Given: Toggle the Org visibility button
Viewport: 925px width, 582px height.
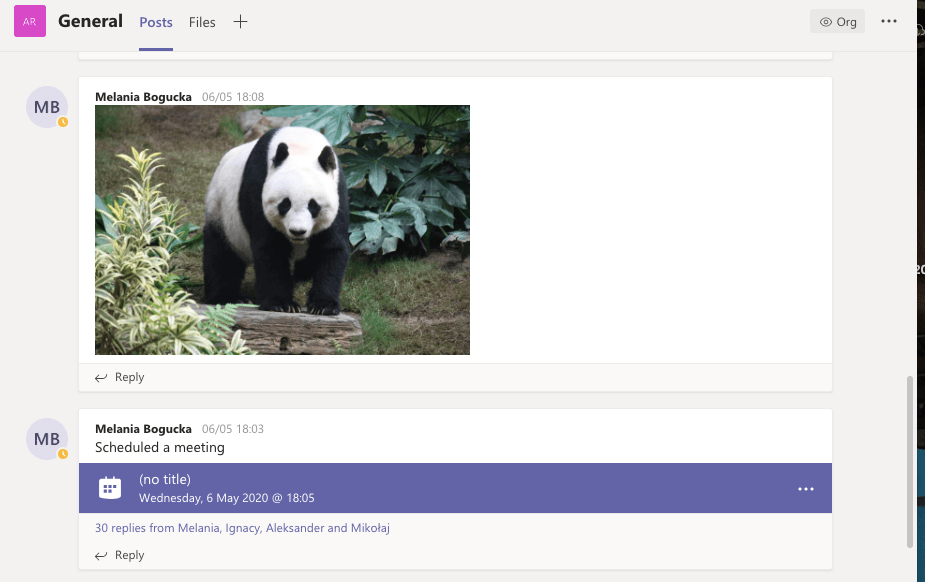Looking at the screenshot, I should pyautogui.click(x=837, y=22).
